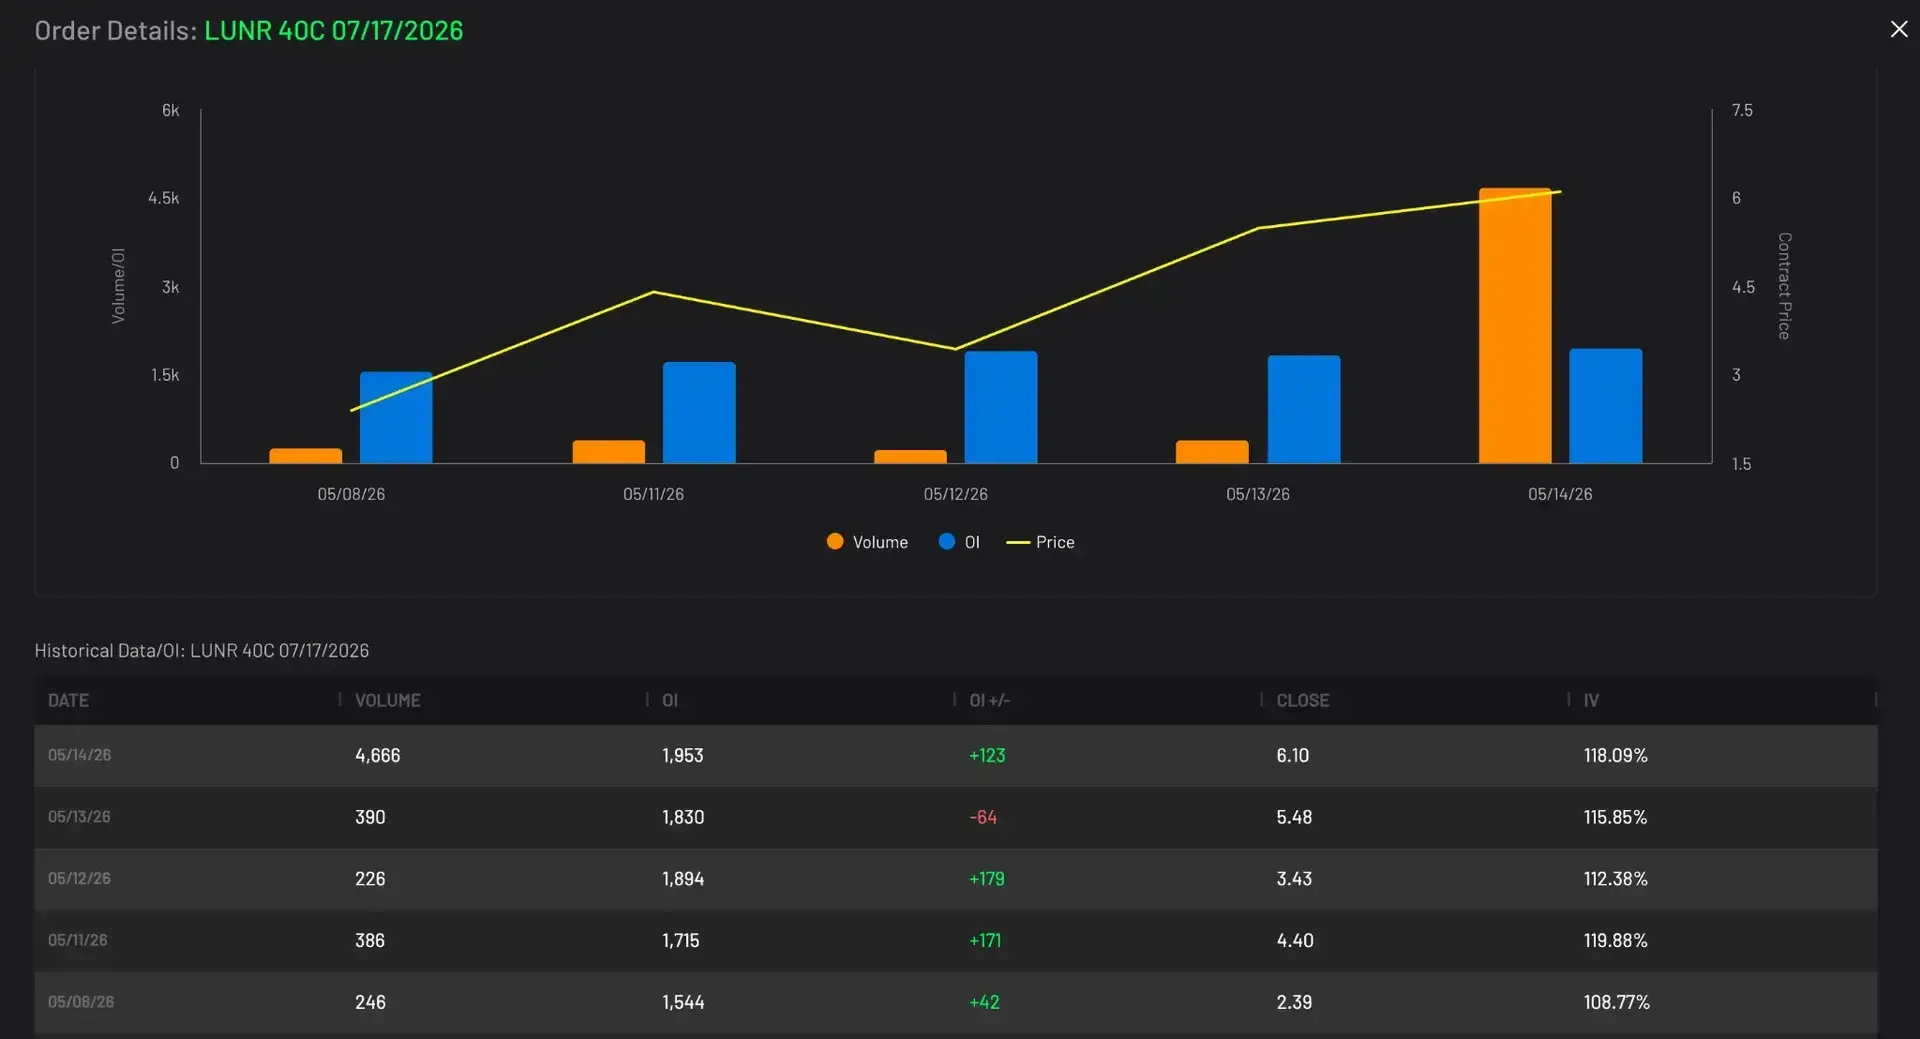The width and height of the screenshot is (1920, 1039).
Task: Toggle the Volume series in chart legend
Action: 867,542
